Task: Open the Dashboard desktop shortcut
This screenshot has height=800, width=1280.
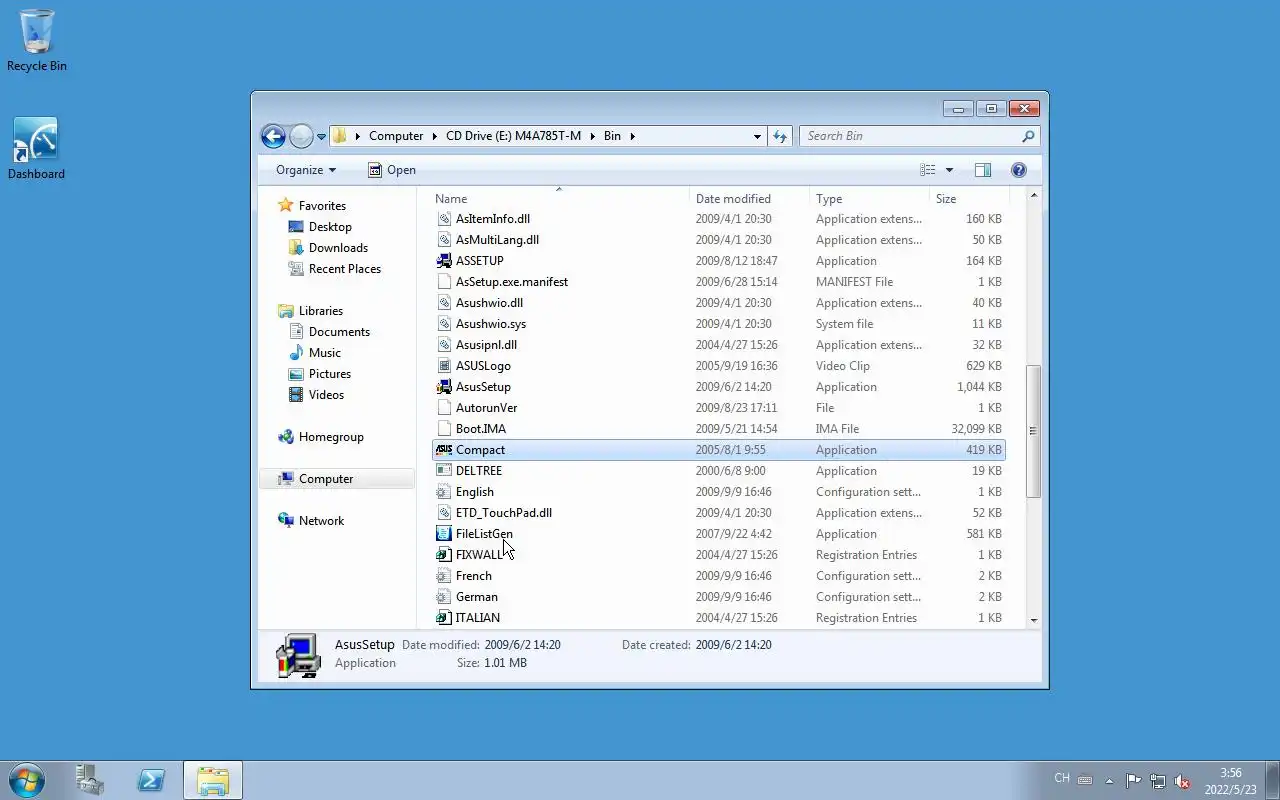Action: pos(36,149)
